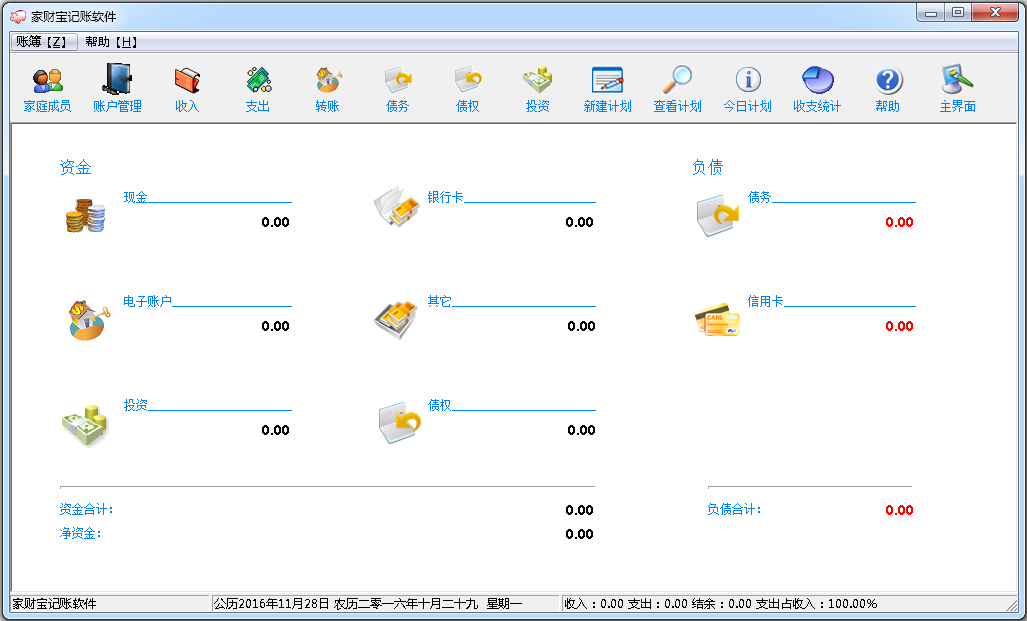The width and height of the screenshot is (1027, 621).
Task: Open the 帮助 [H] menu
Action: [111, 42]
